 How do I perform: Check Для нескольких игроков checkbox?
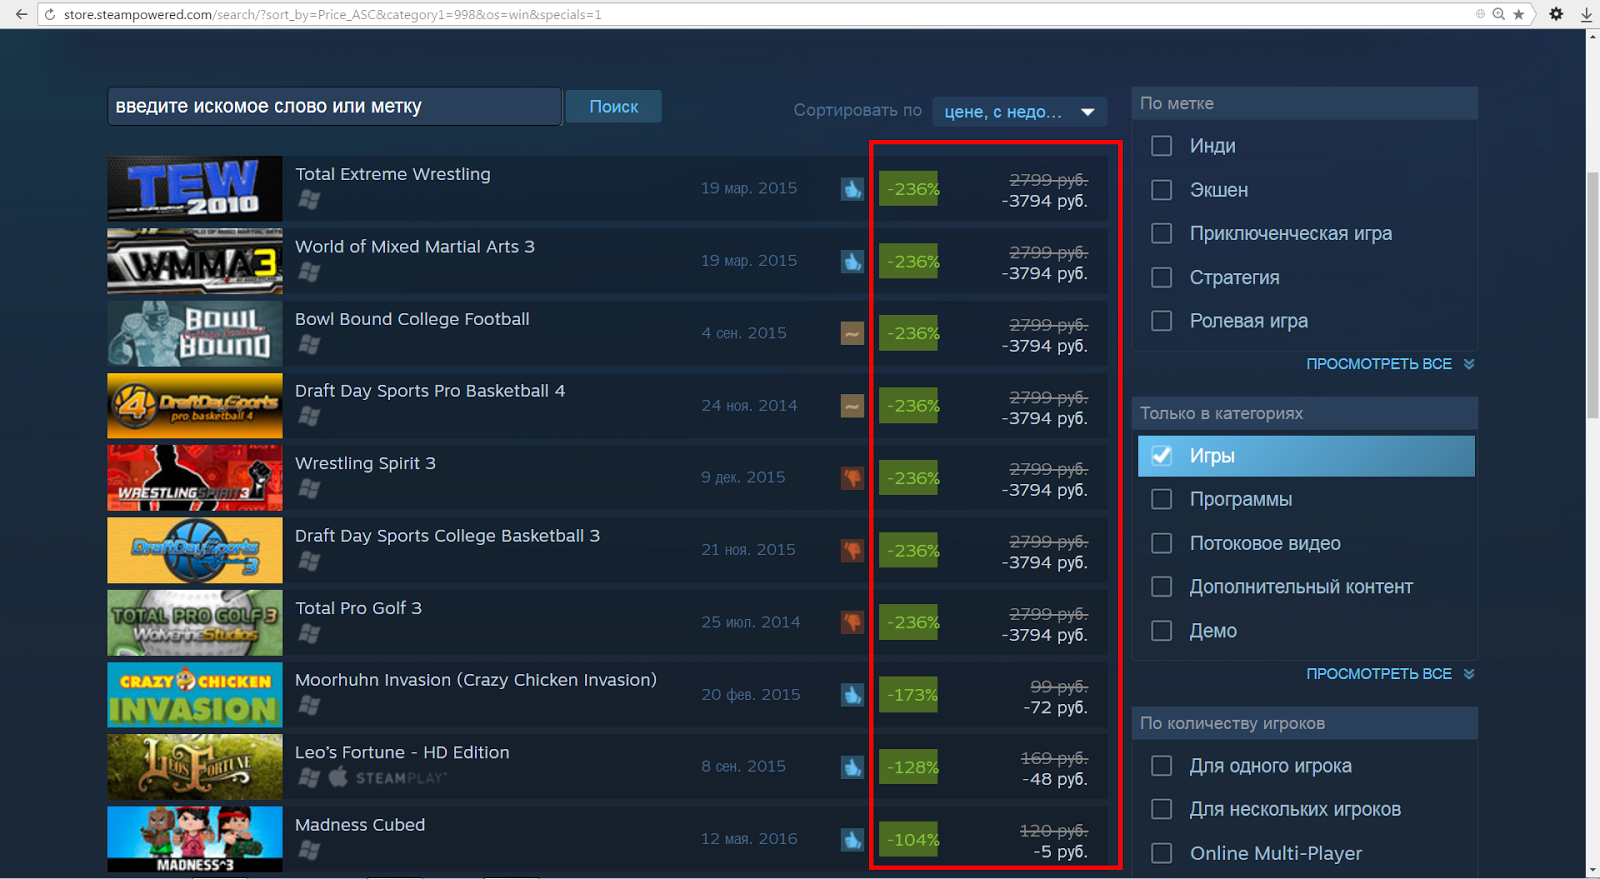(1161, 809)
